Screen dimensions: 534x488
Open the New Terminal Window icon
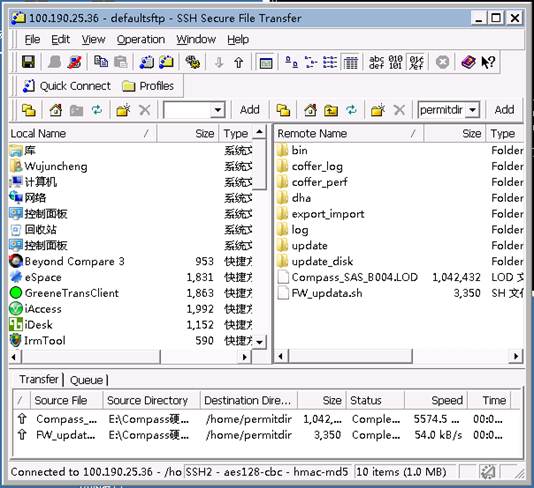click(147, 62)
